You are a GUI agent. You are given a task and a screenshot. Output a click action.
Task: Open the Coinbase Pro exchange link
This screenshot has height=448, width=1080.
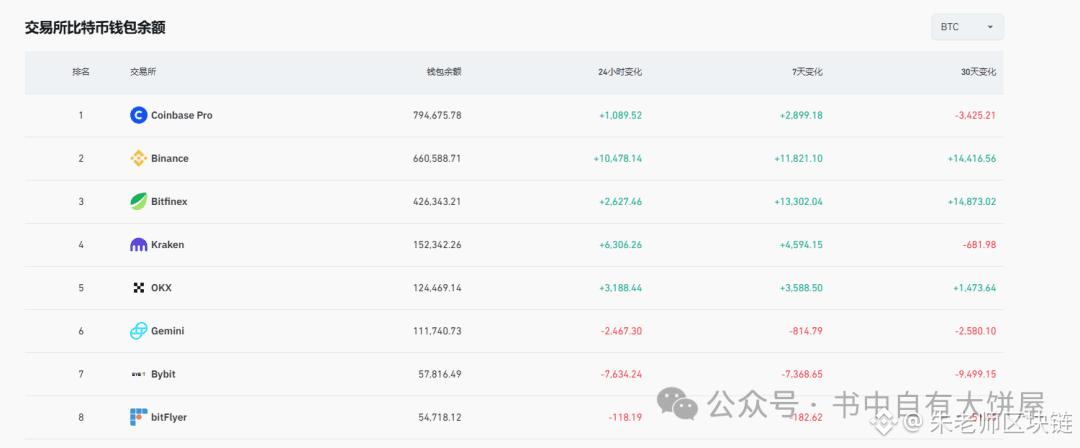pos(181,115)
